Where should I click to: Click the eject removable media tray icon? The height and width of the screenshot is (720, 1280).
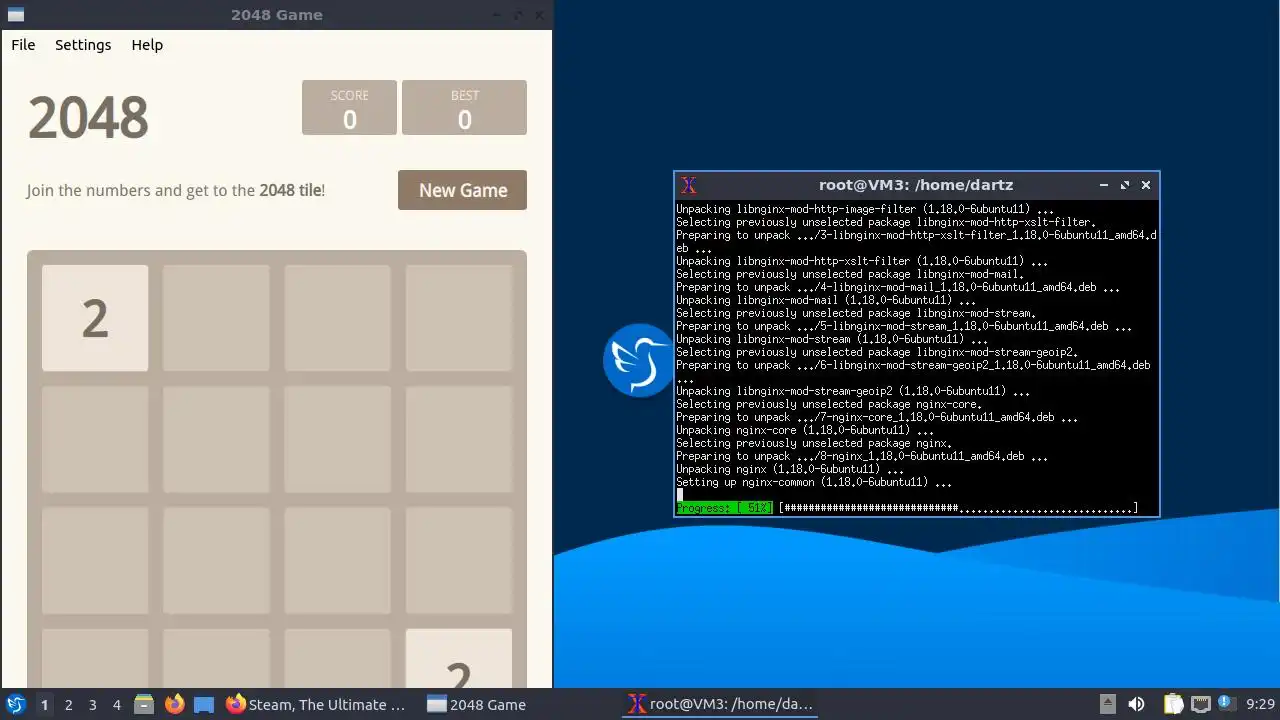(x=1107, y=704)
